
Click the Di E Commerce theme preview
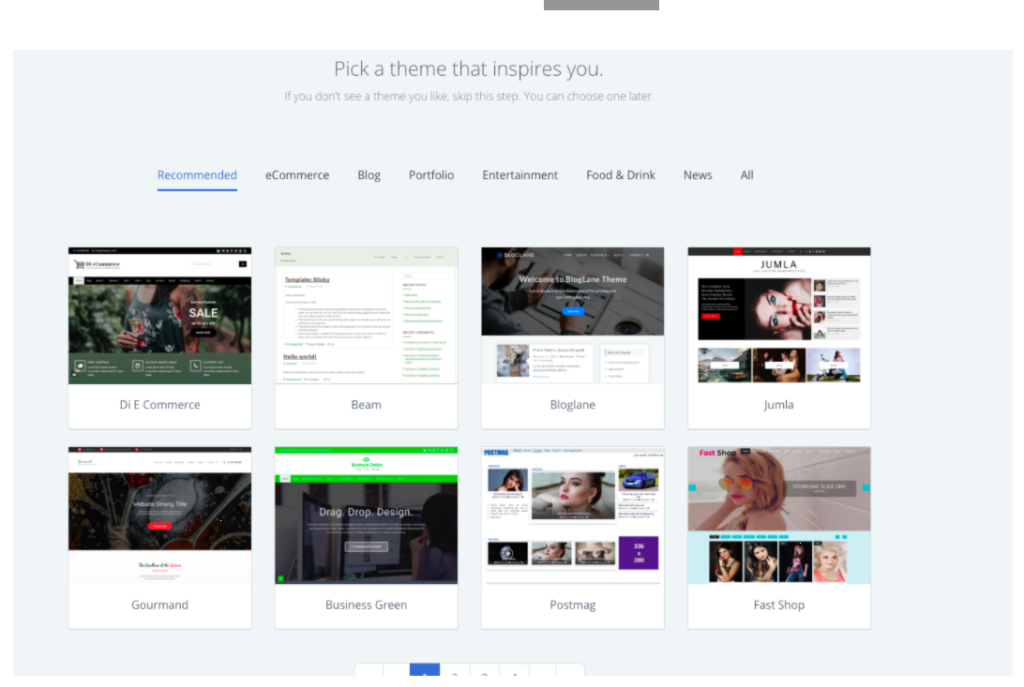[160, 315]
